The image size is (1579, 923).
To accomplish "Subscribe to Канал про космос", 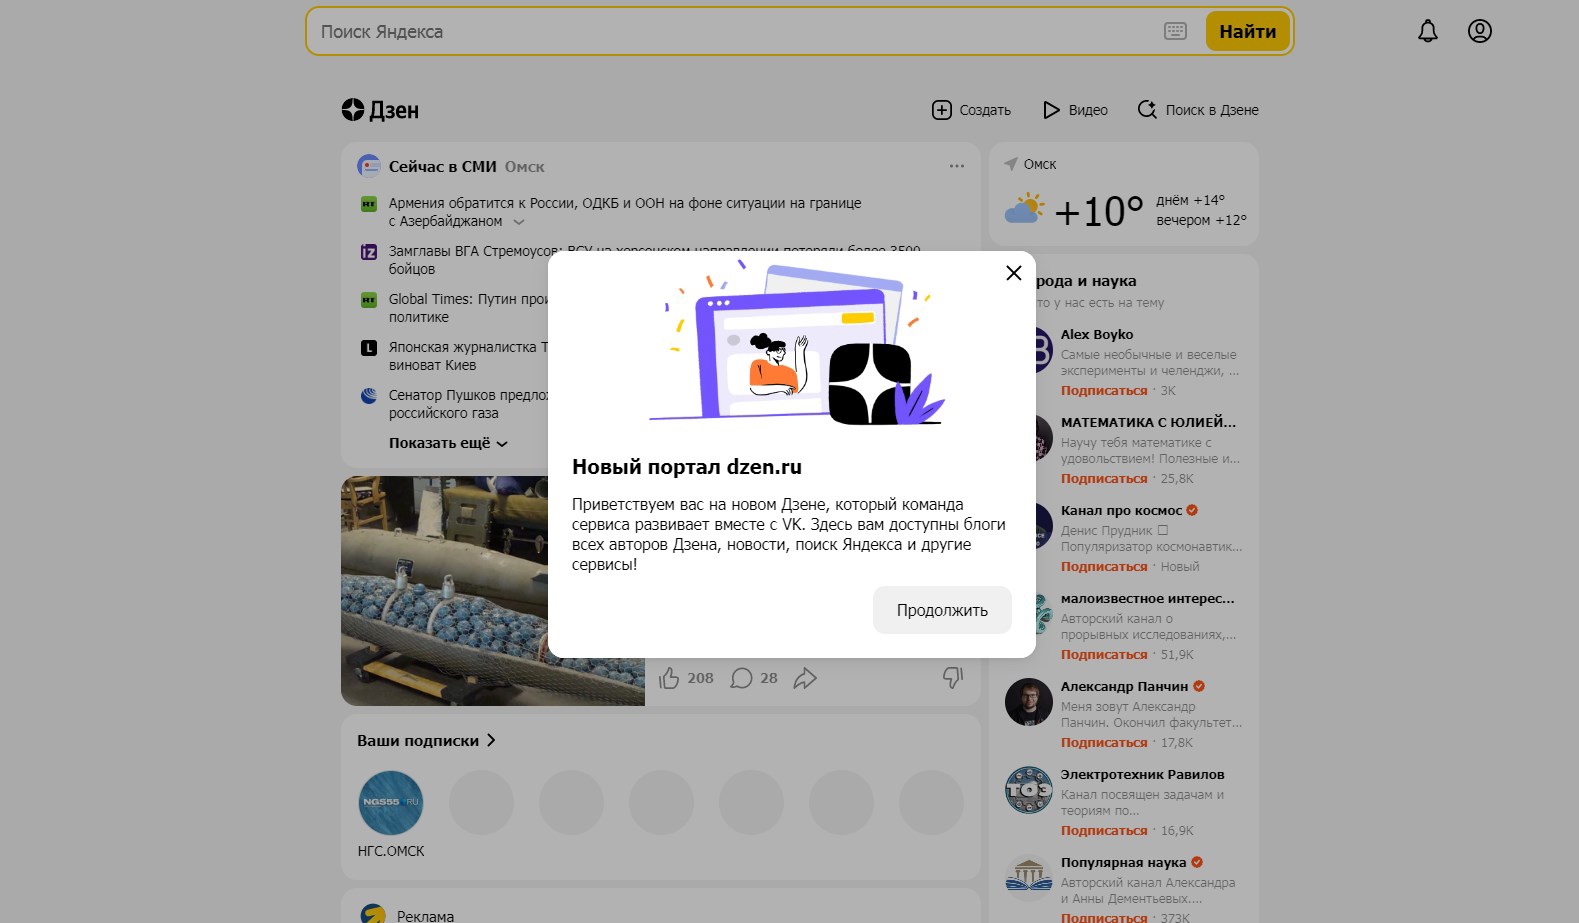I will (x=1104, y=567).
